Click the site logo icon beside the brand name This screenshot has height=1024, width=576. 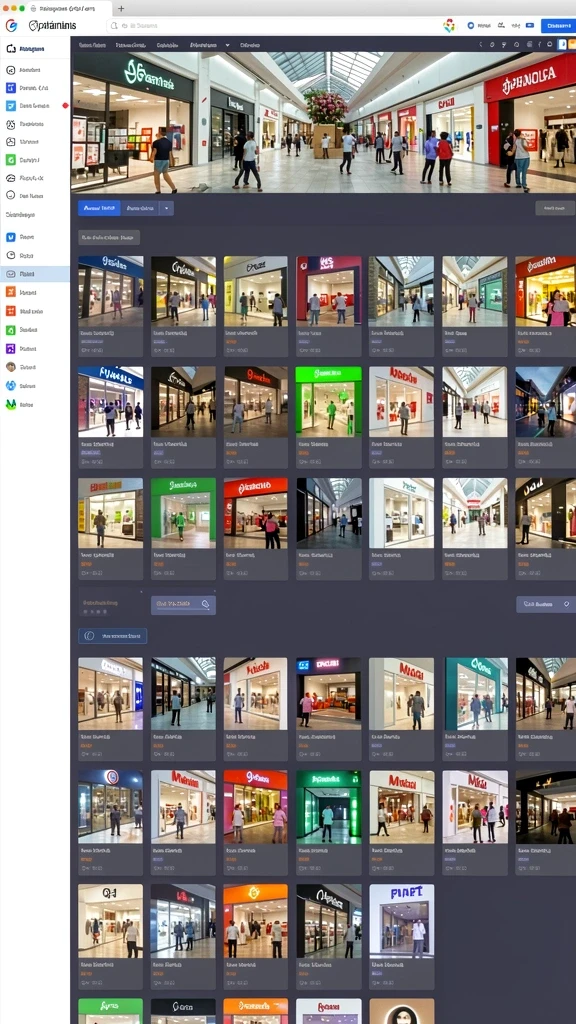click(11, 25)
